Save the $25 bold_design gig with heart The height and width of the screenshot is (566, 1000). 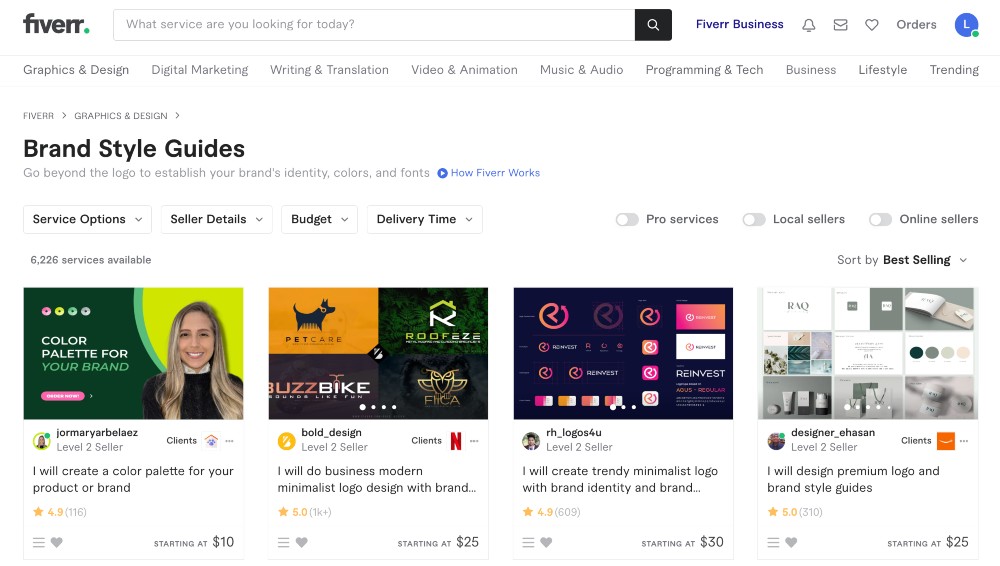tap(302, 542)
